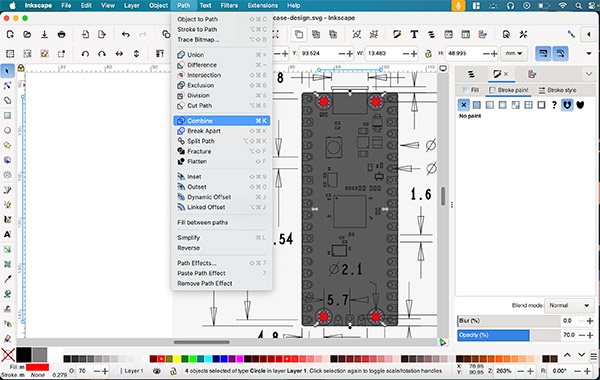The width and height of the screenshot is (600, 380).
Task: Decrease the W width value with minus
Action: (406, 54)
